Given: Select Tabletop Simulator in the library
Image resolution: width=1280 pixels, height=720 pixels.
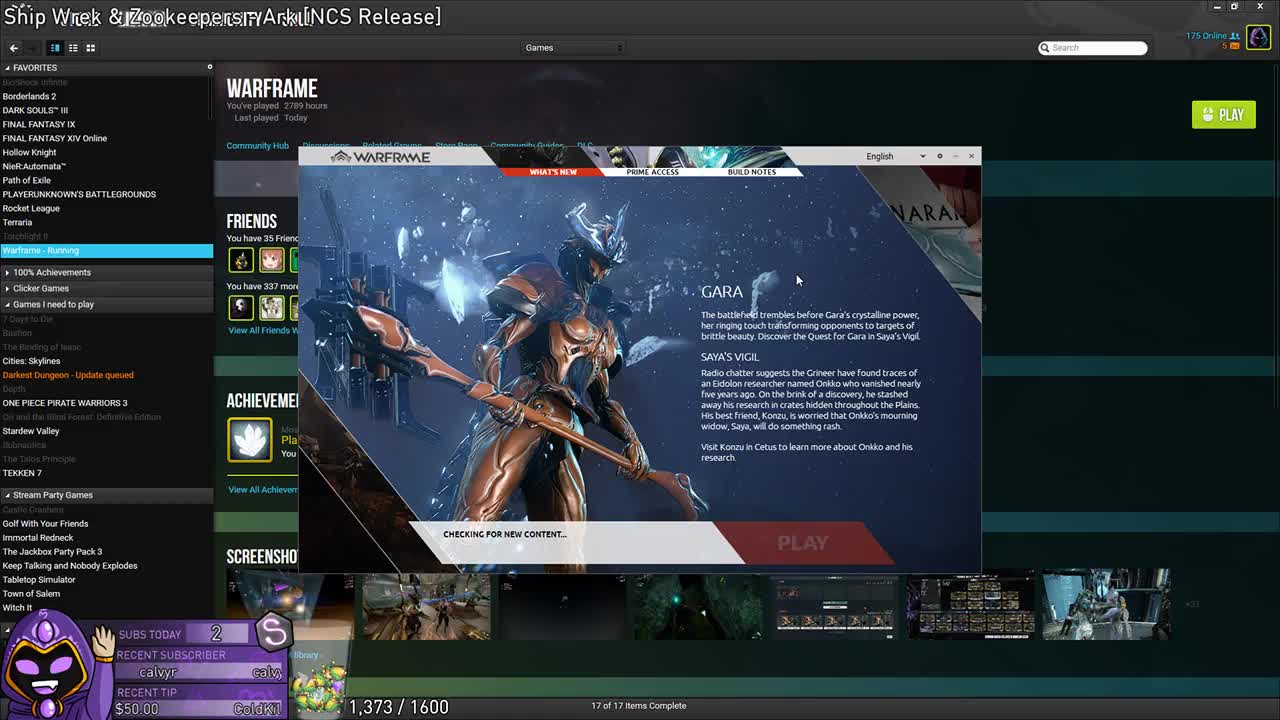Looking at the screenshot, I should point(39,579).
